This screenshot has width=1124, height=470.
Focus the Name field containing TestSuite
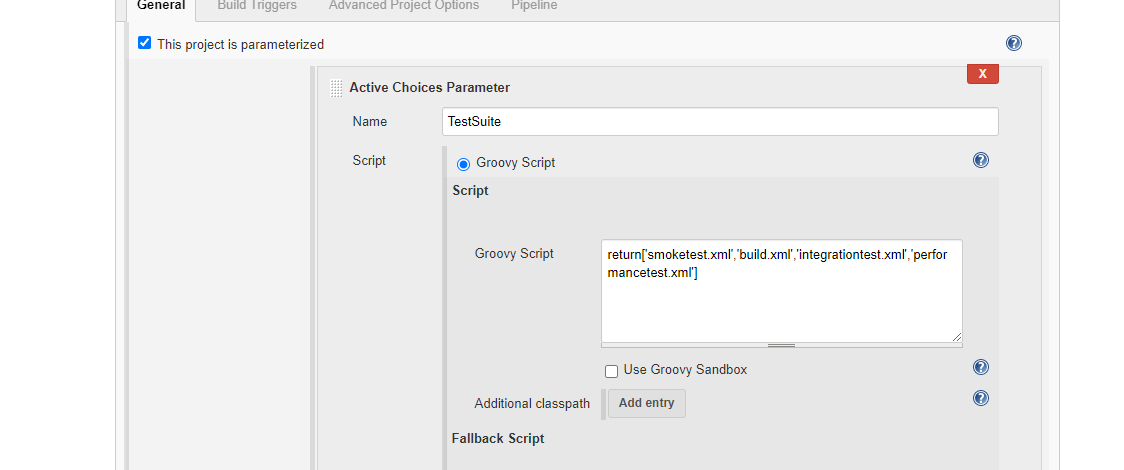click(x=720, y=121)
